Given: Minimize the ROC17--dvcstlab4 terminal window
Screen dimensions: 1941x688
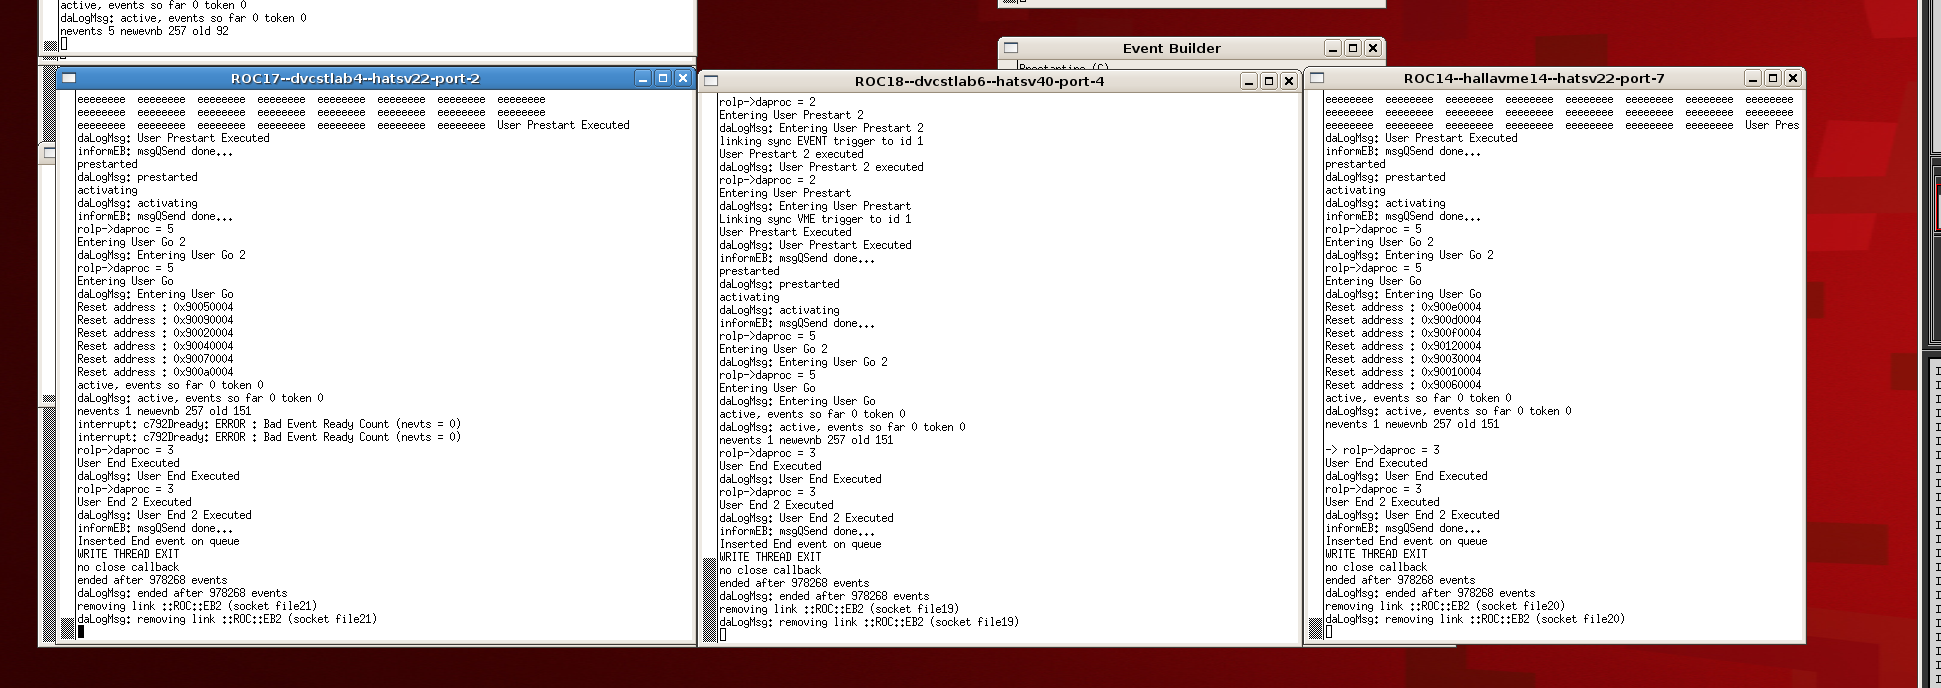Looking at the screenshot, I should tap(643, 78).
